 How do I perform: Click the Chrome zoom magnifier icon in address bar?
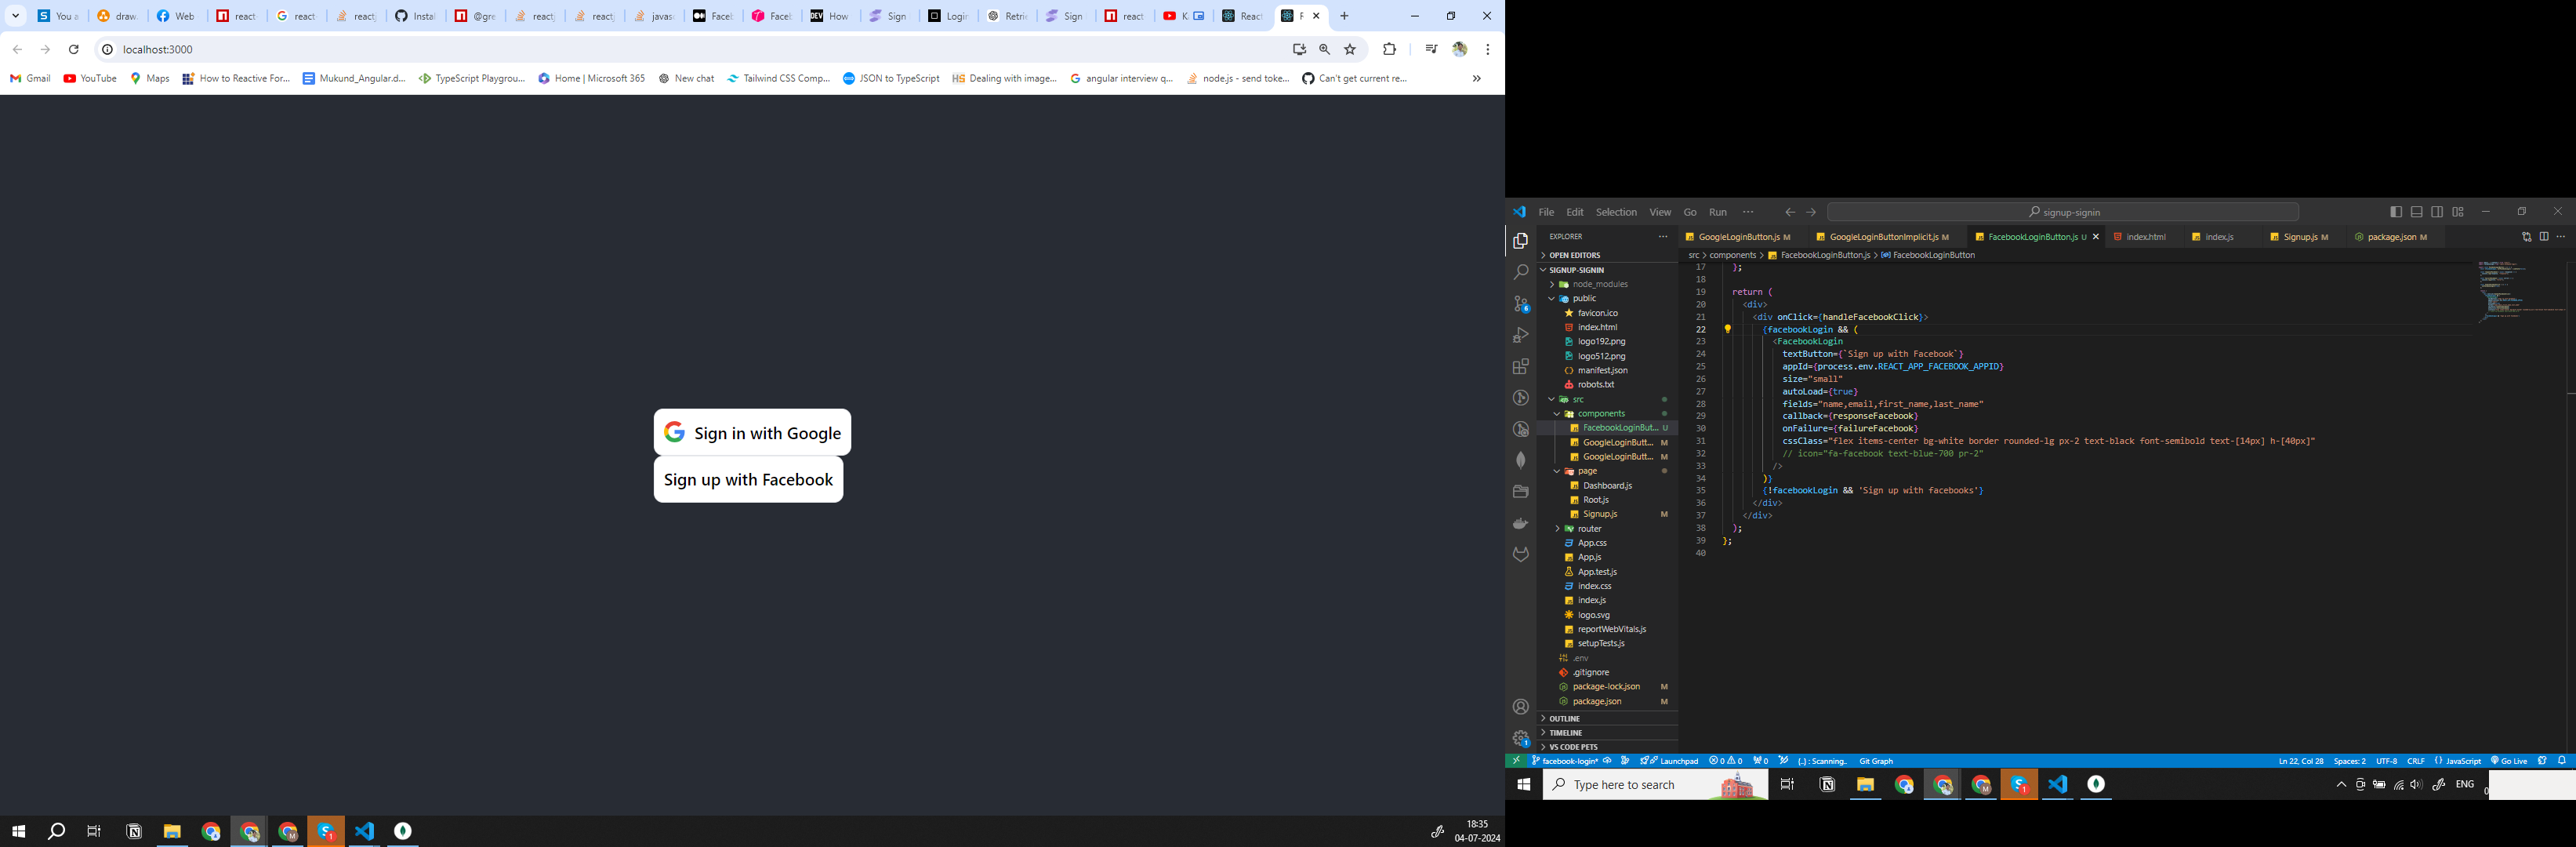pos(1324,49)
